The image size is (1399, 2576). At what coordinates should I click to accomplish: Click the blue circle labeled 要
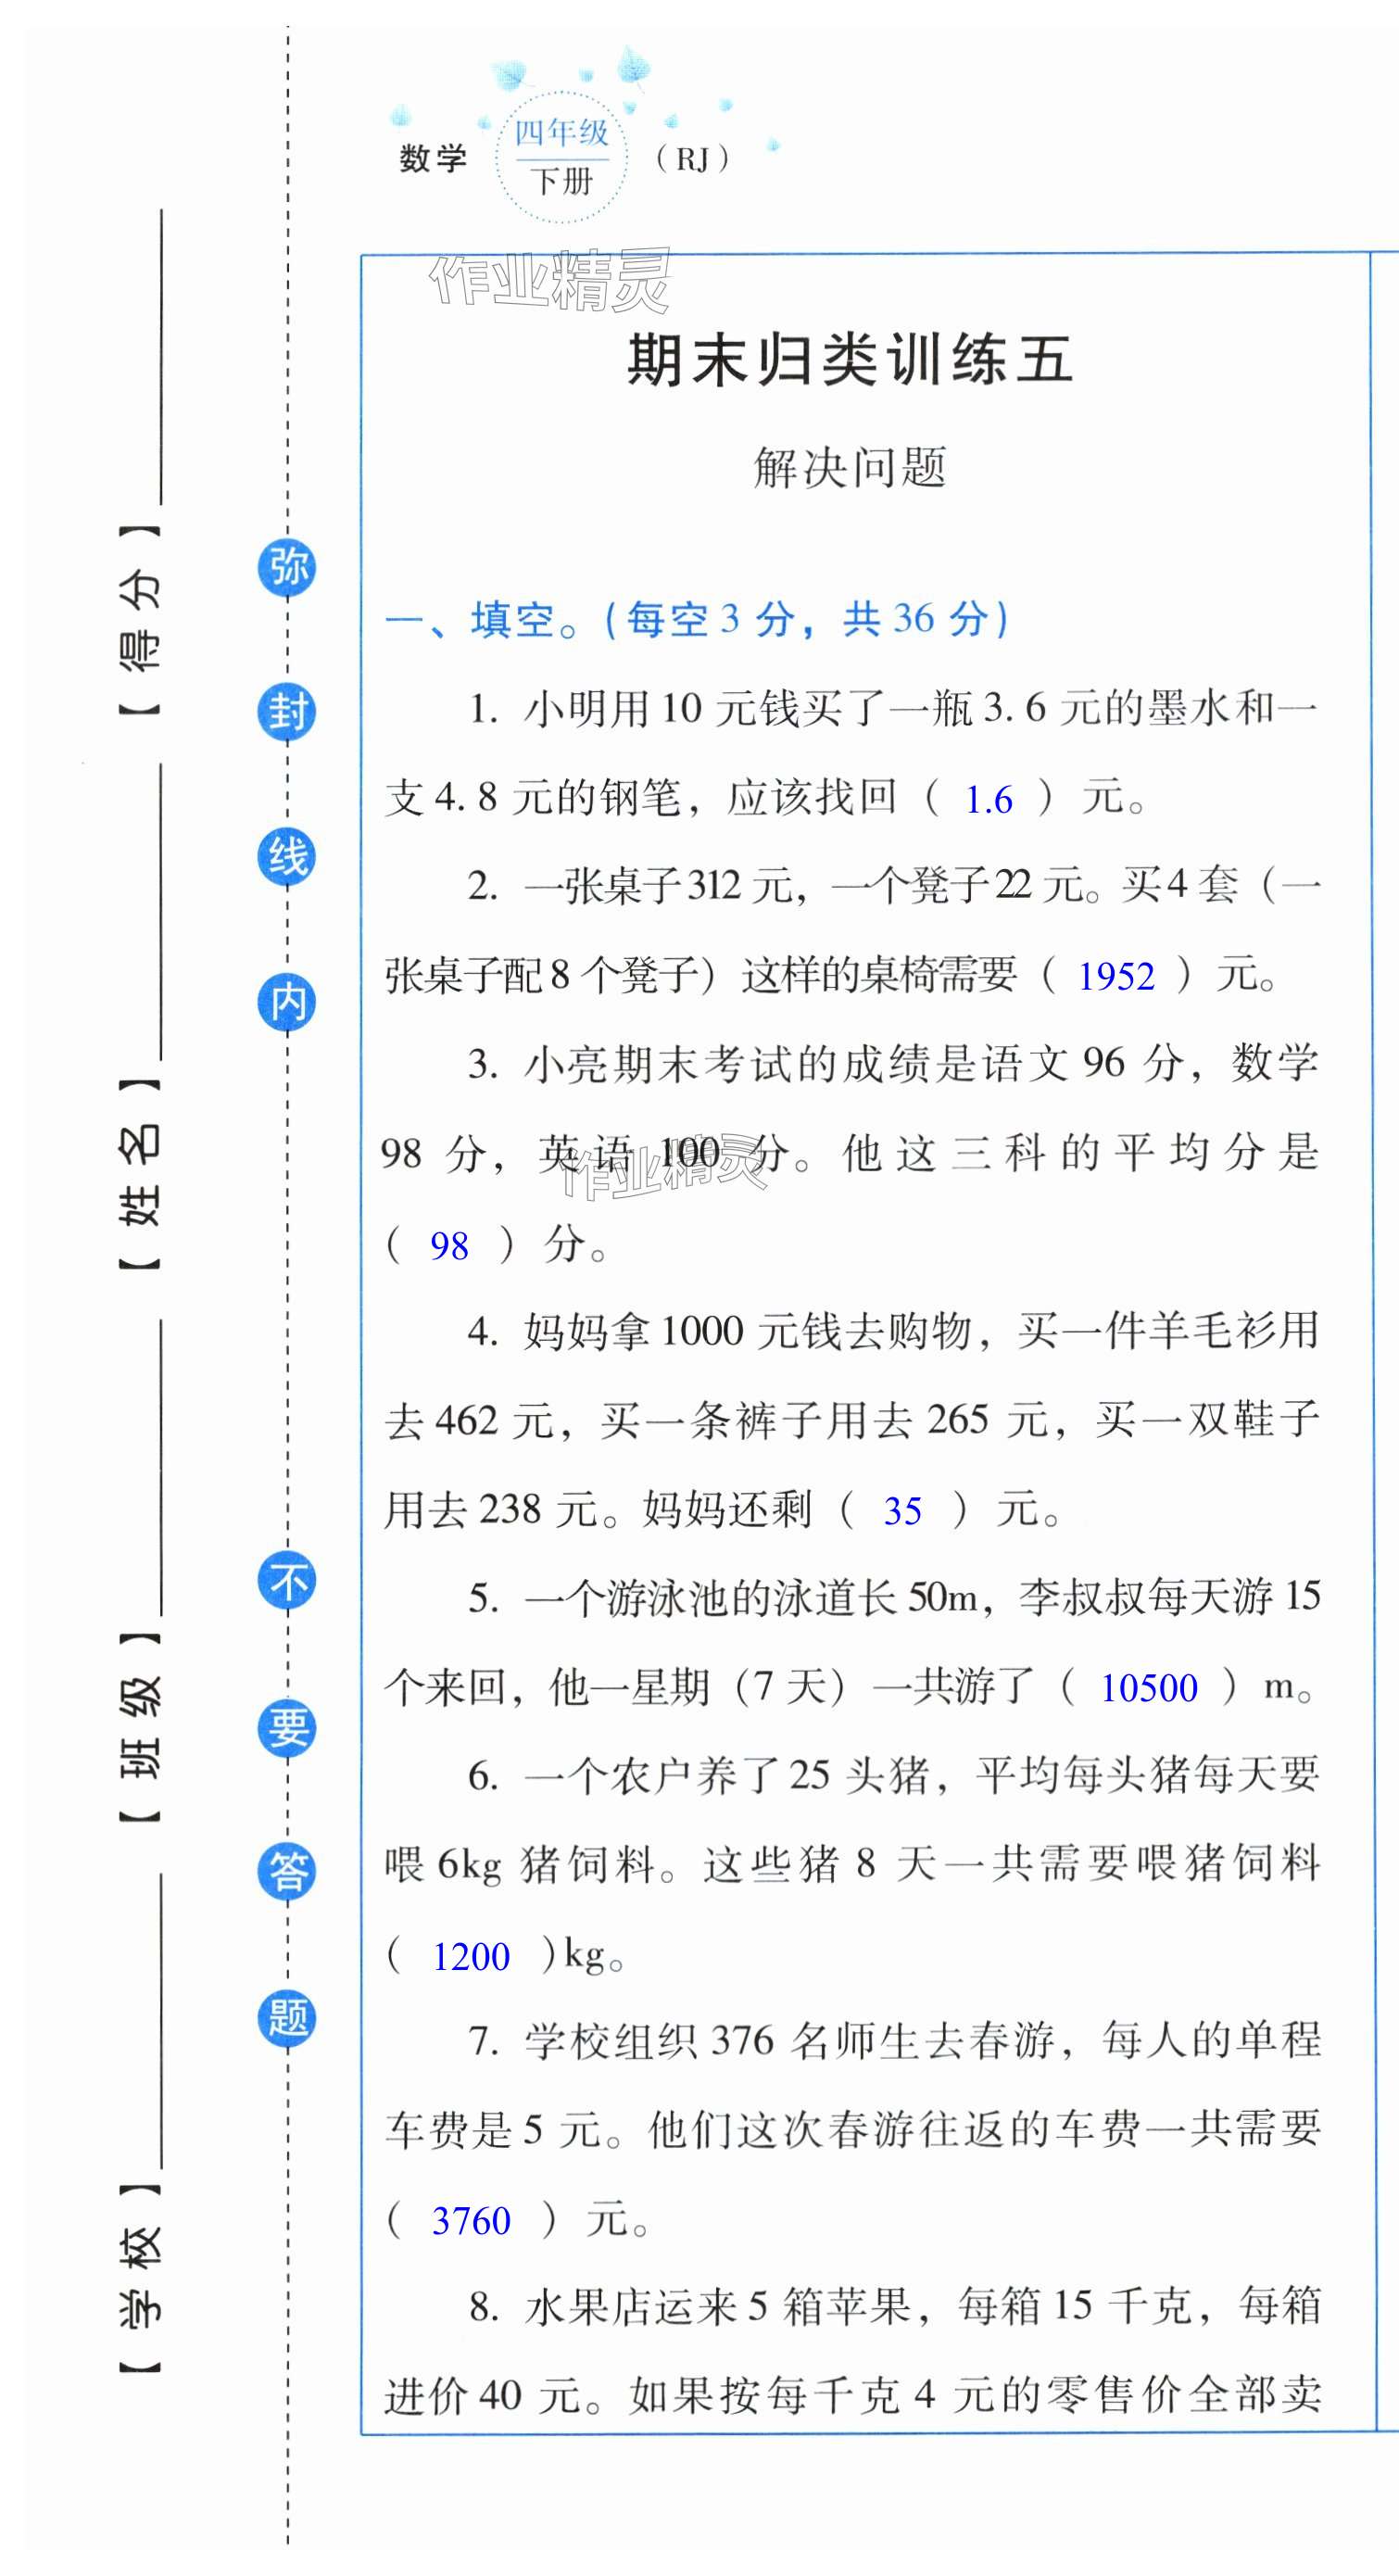tap(287, 1727)
